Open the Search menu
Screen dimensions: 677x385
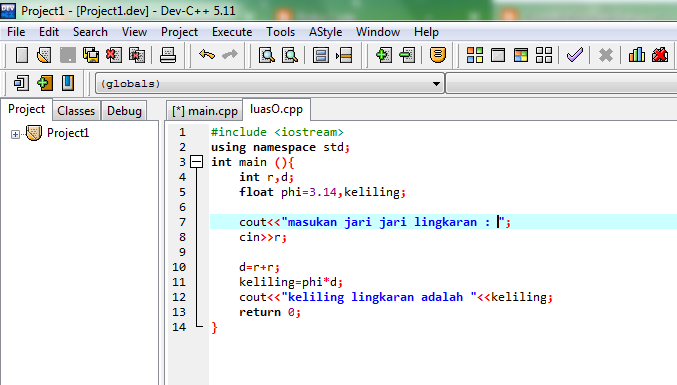point(90,32)
